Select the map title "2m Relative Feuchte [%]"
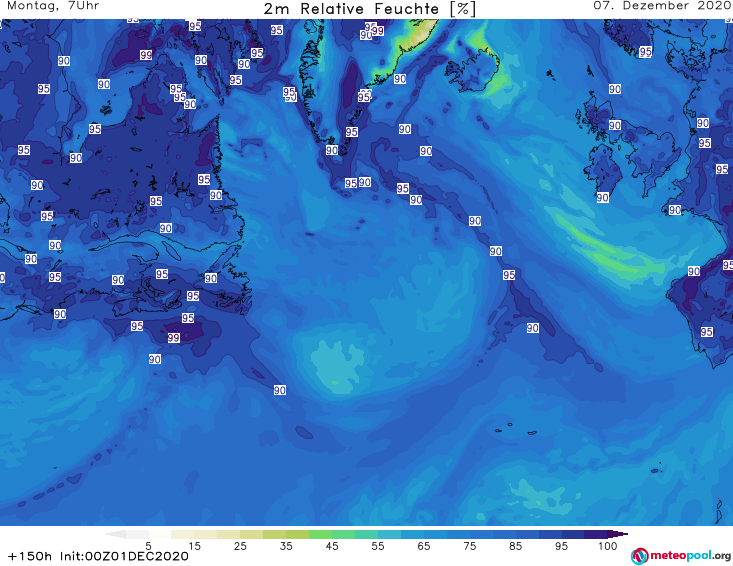Screen dimensions: 733x566 click(x=370, y=9)
